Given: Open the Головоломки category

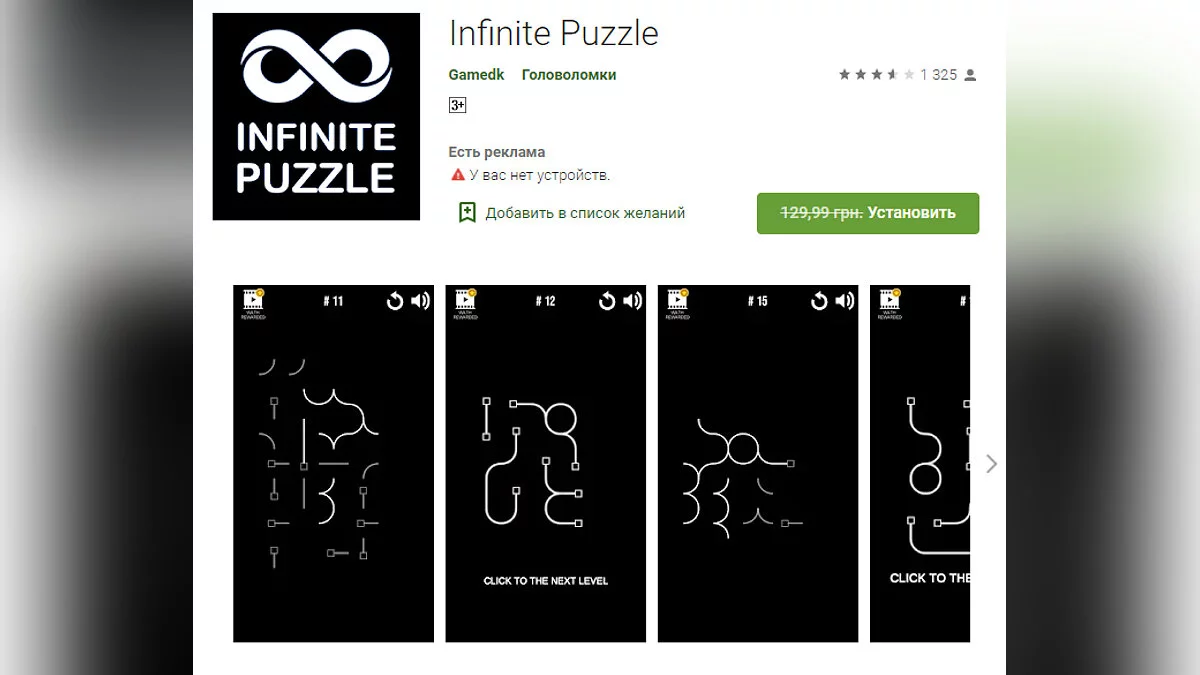Looking at the screenshot, I should pyautogui.click(x=569, y=75).
